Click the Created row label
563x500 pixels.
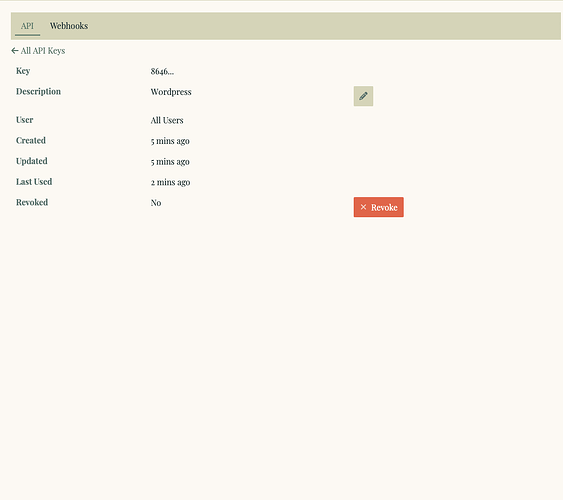(x=31, y=140)
